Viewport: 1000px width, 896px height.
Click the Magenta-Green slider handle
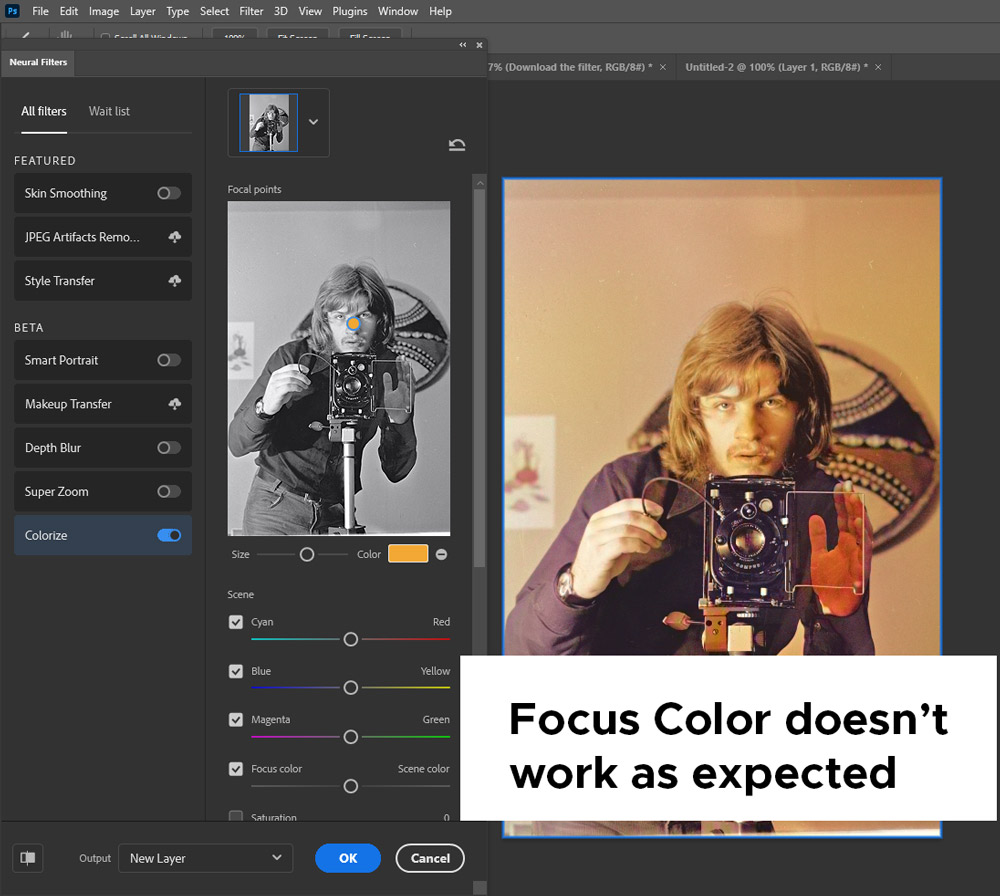coord(351,737)
